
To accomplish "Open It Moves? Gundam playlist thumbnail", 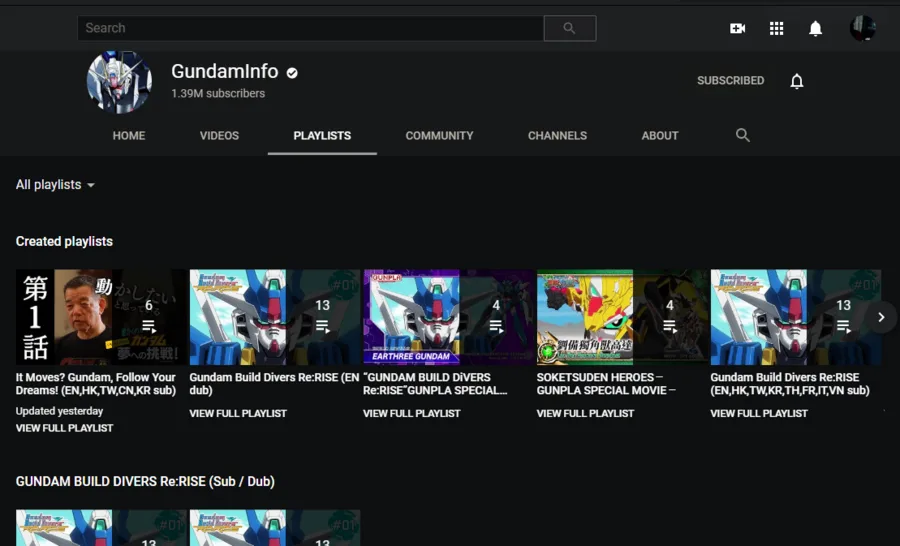I will pos(101,317).
